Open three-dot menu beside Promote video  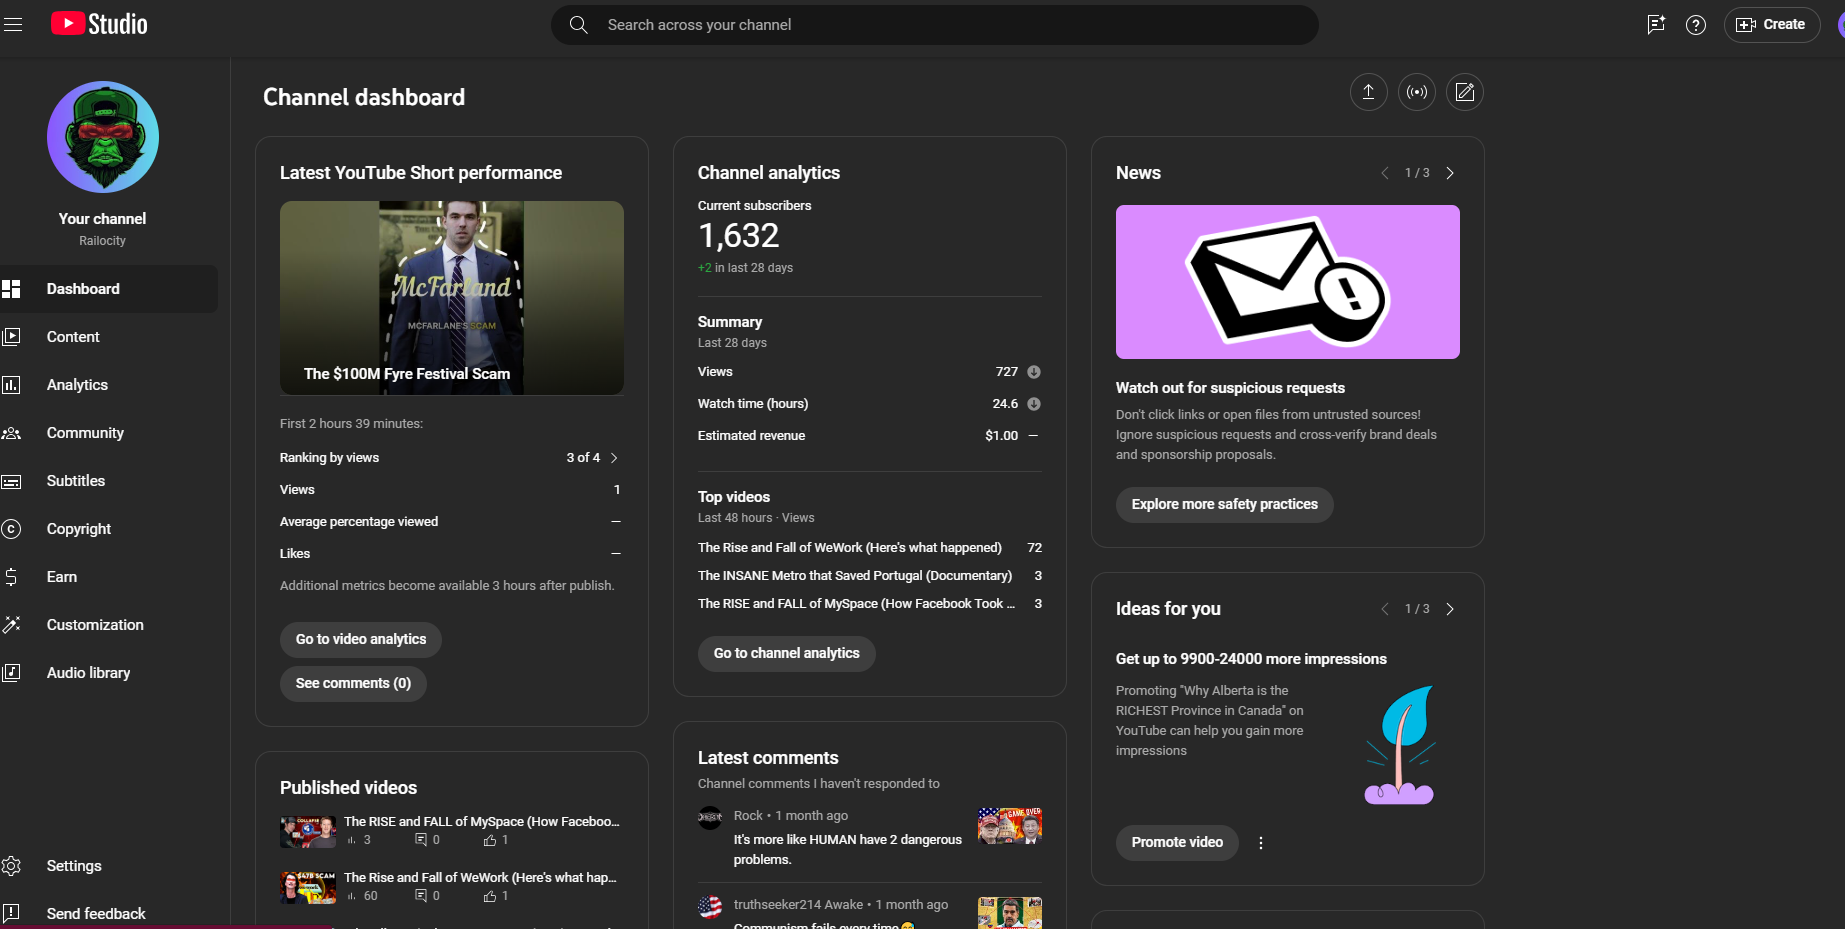(x=1261, y=843)
